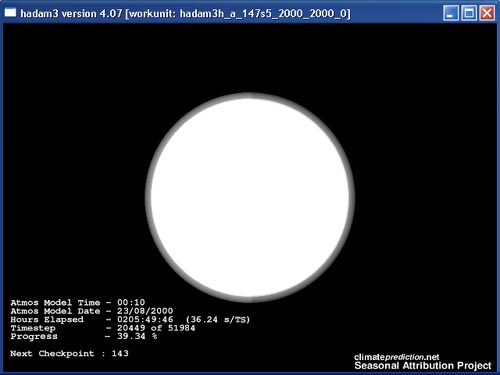
Task: Click the Hours Elapsed value 0205:49:46
Action: click(x=145, y=319)
